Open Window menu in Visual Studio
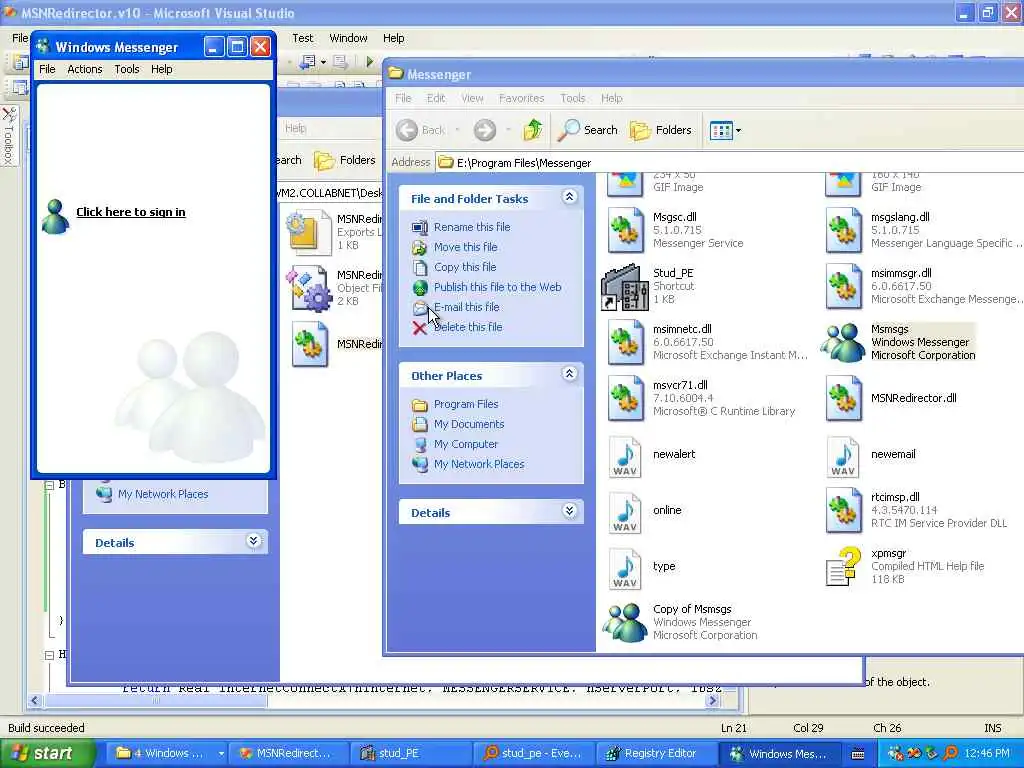 tap(348, 38)
